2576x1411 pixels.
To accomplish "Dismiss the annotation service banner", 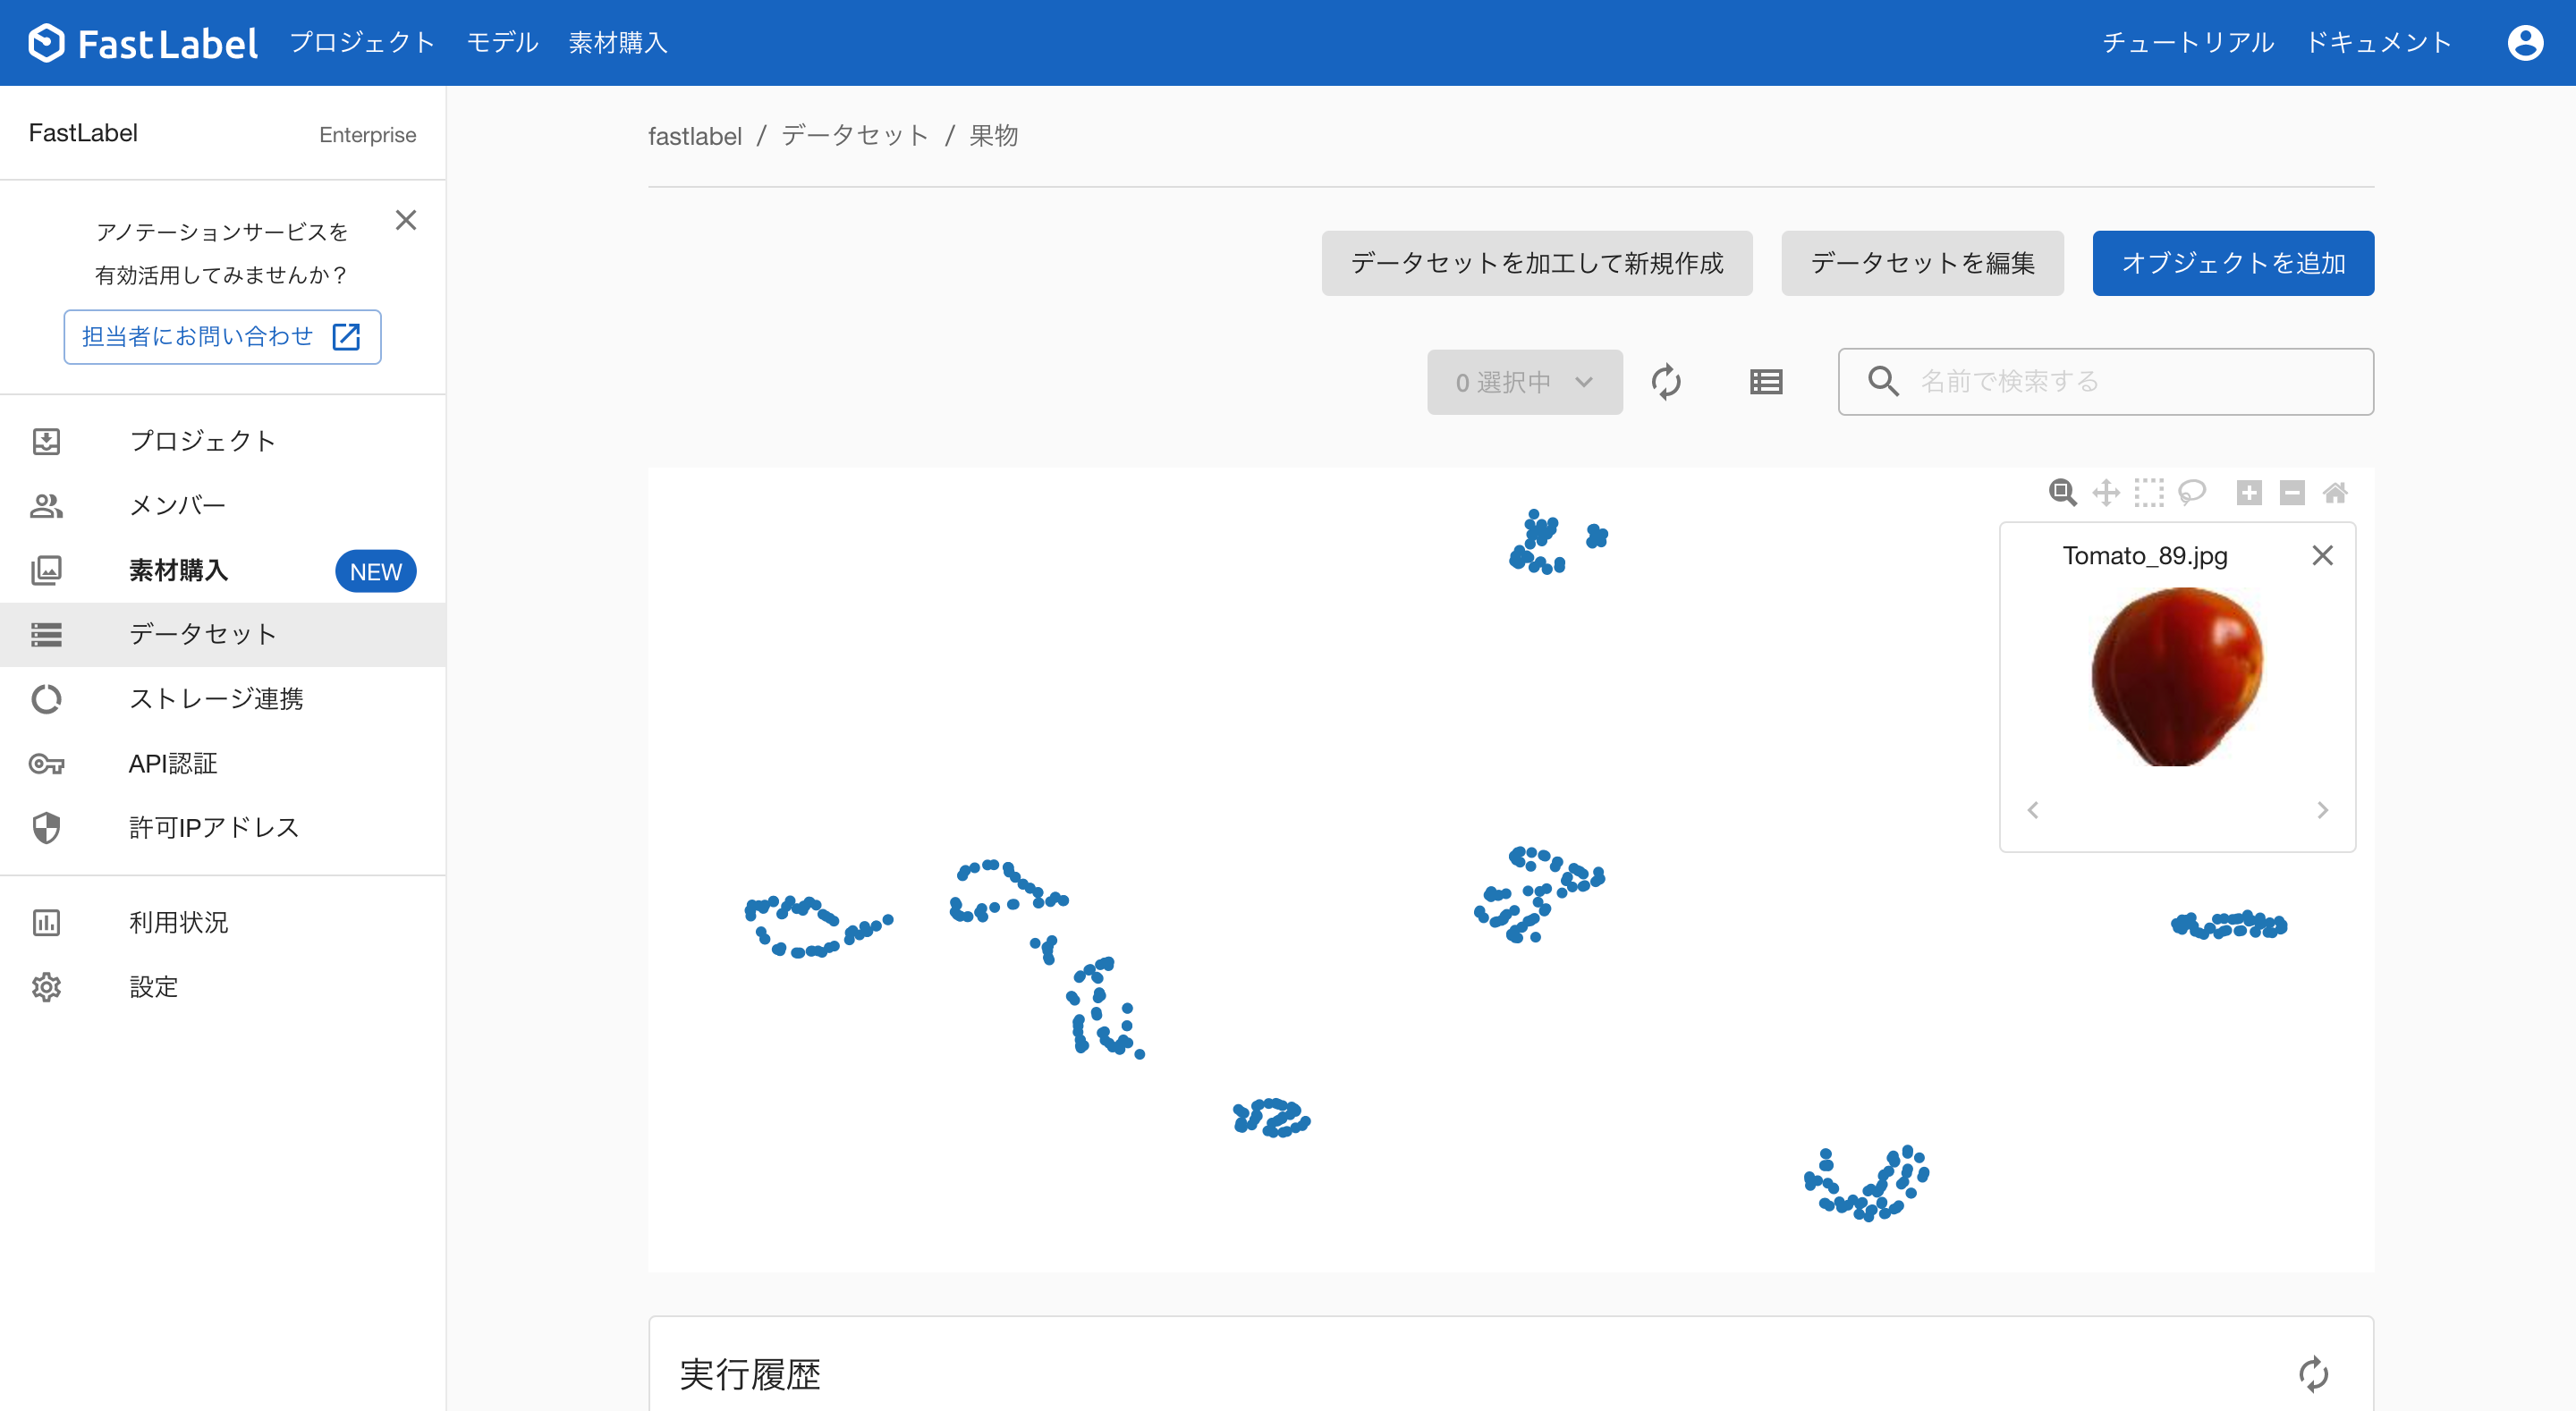I will click(405, 220).
